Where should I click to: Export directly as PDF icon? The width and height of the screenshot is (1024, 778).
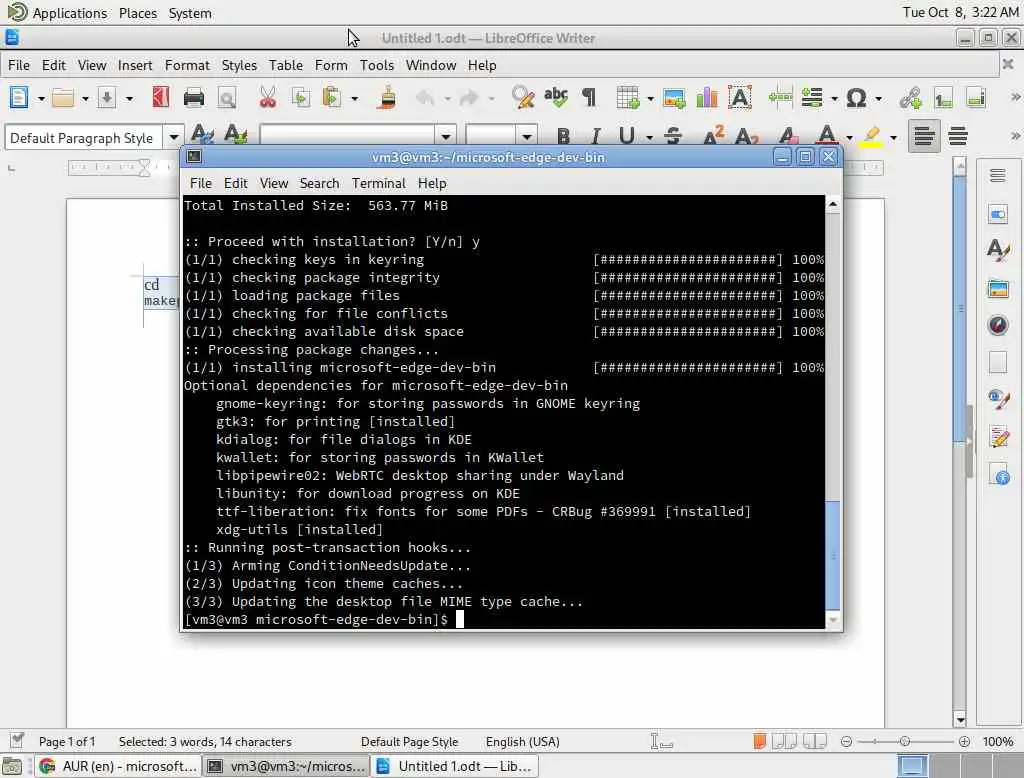click(161, 98)
